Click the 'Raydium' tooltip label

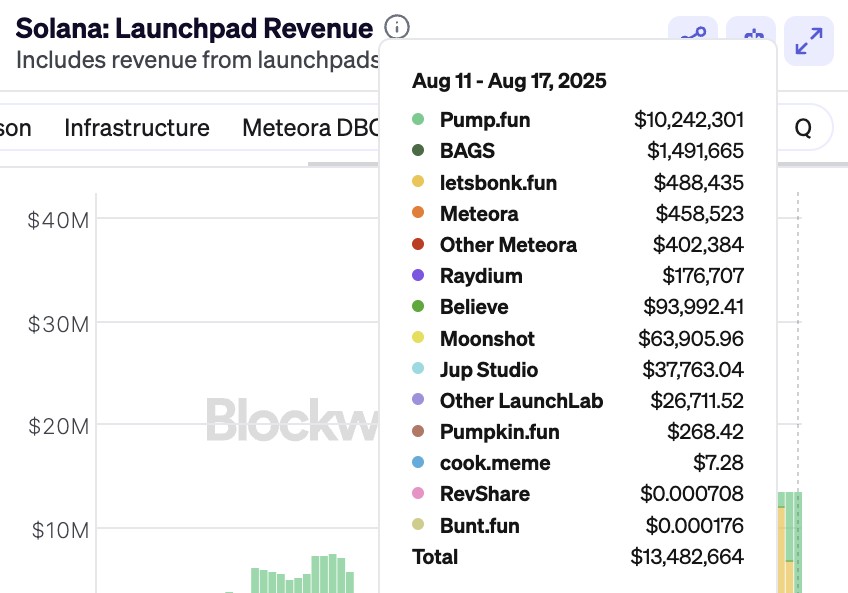click(481, 276)
